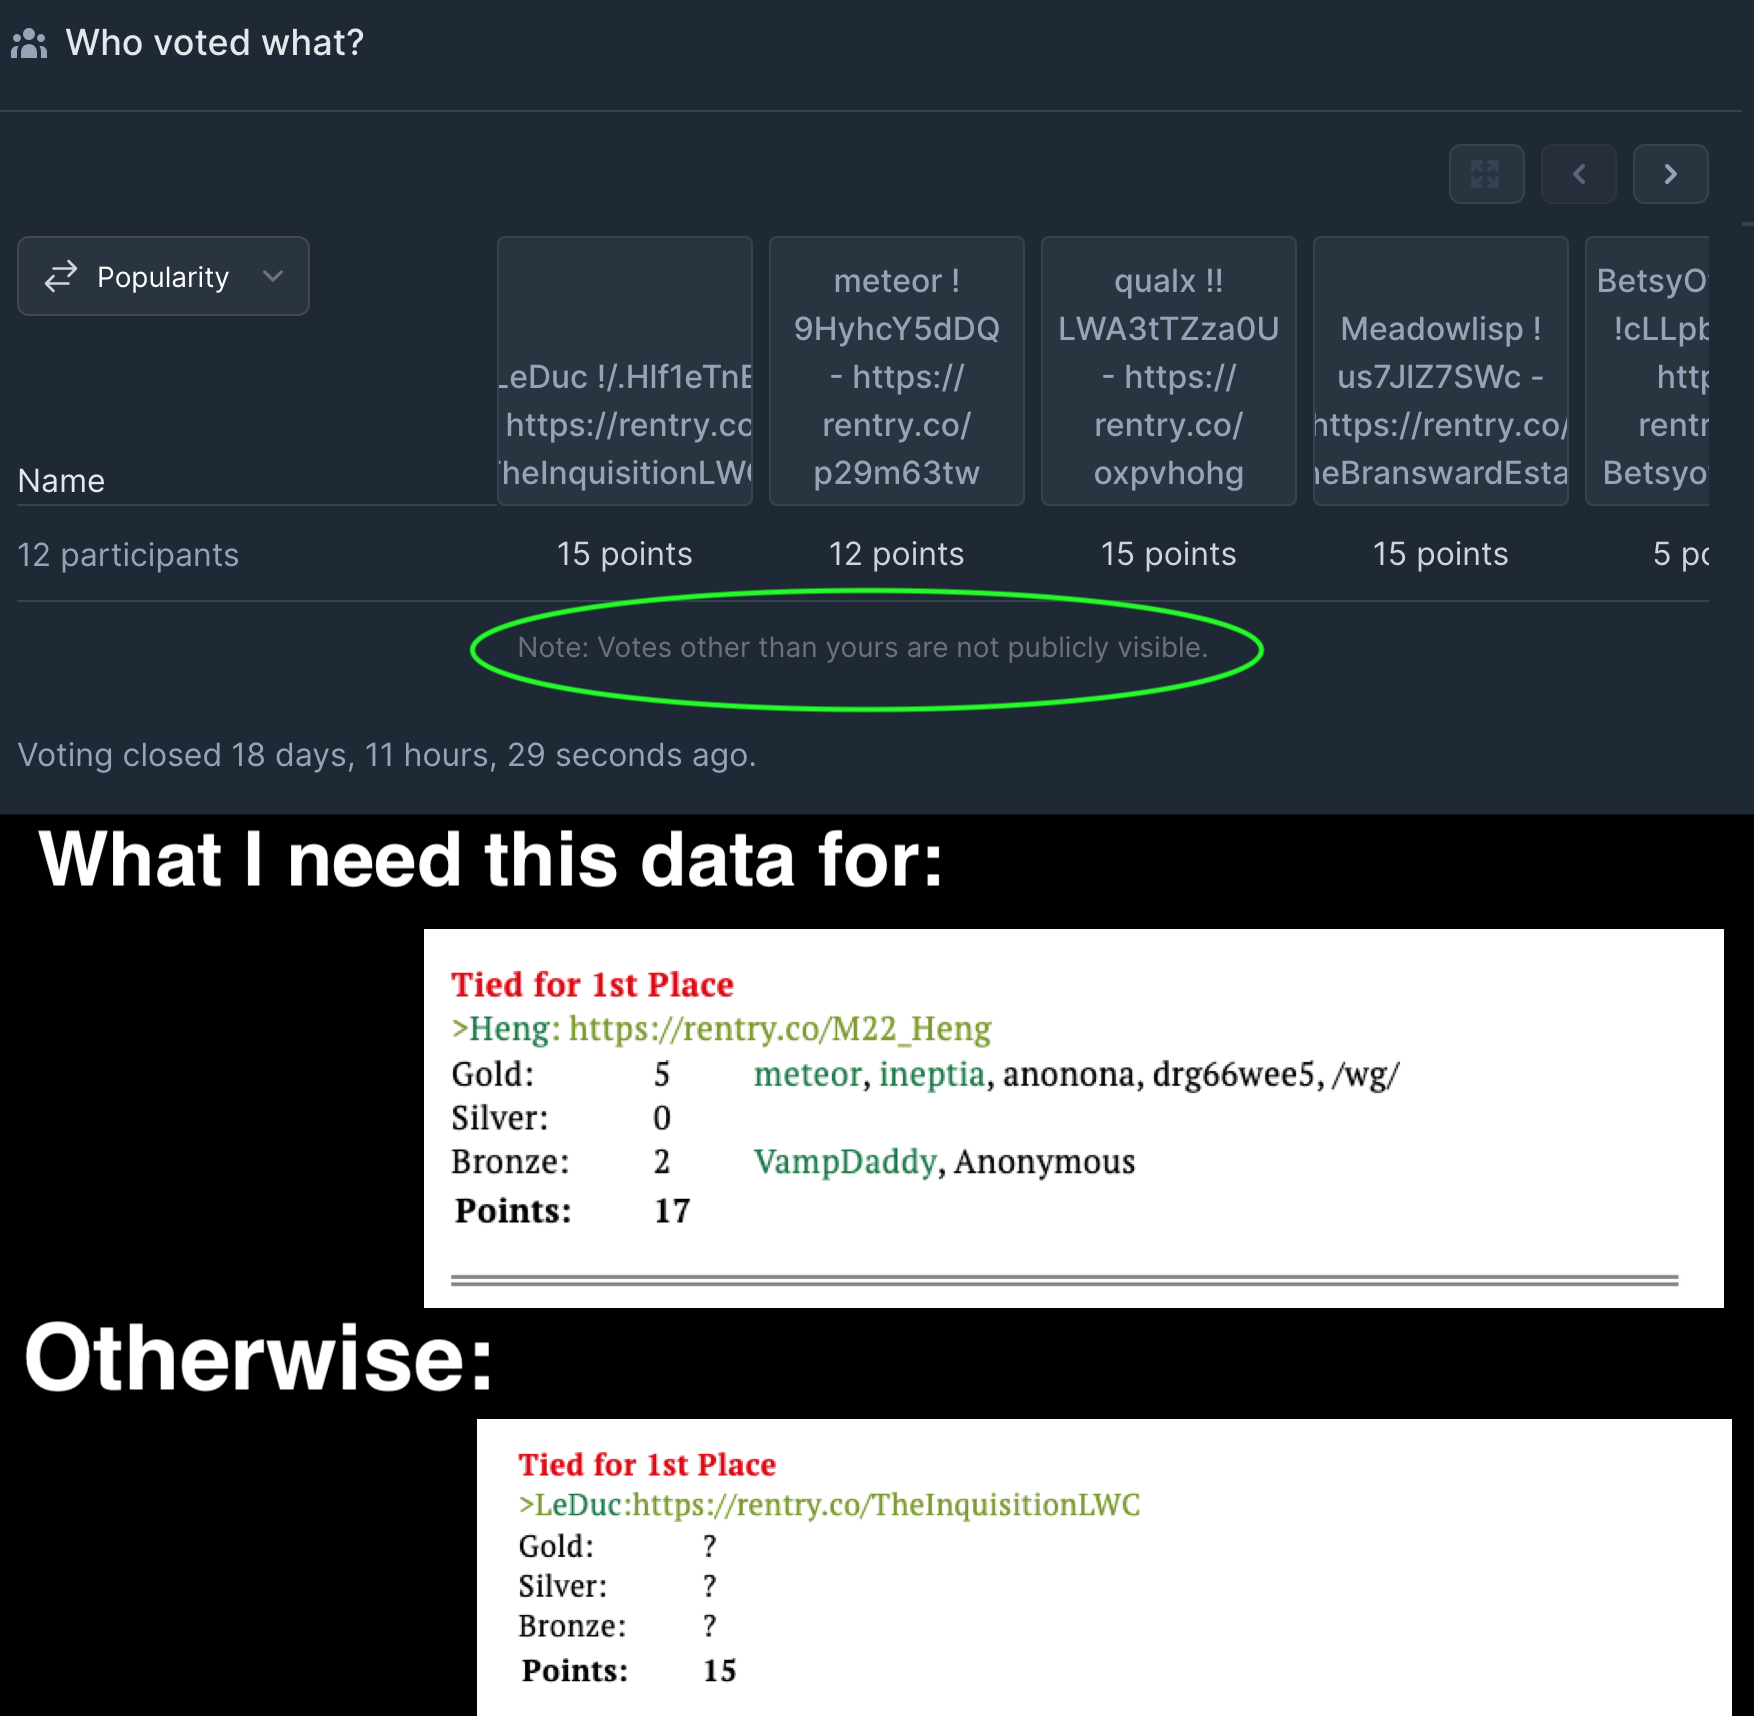The image size is (1754, 1716).
Task: Open the rentry.co/TheInquisitionLWC link
Action: (x=887, y=1504)
